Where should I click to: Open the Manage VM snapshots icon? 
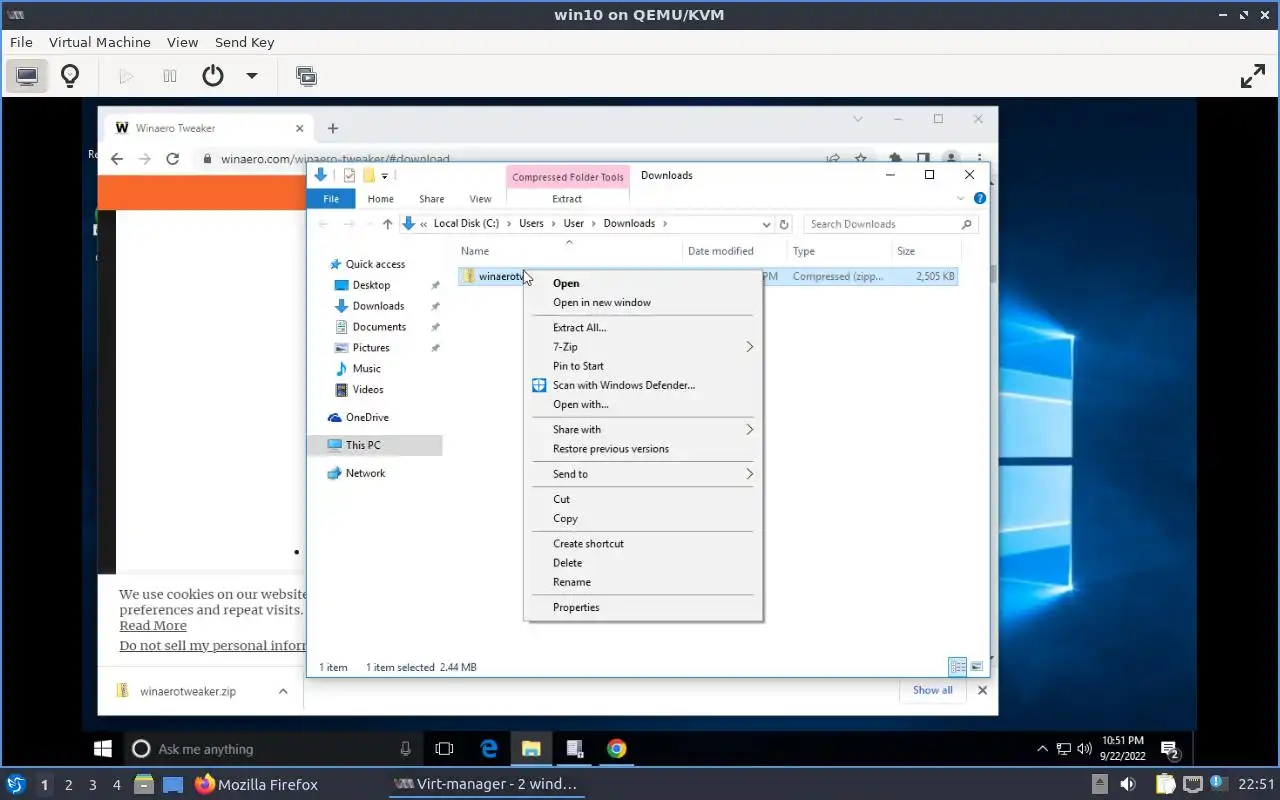[x=306, y=76]
